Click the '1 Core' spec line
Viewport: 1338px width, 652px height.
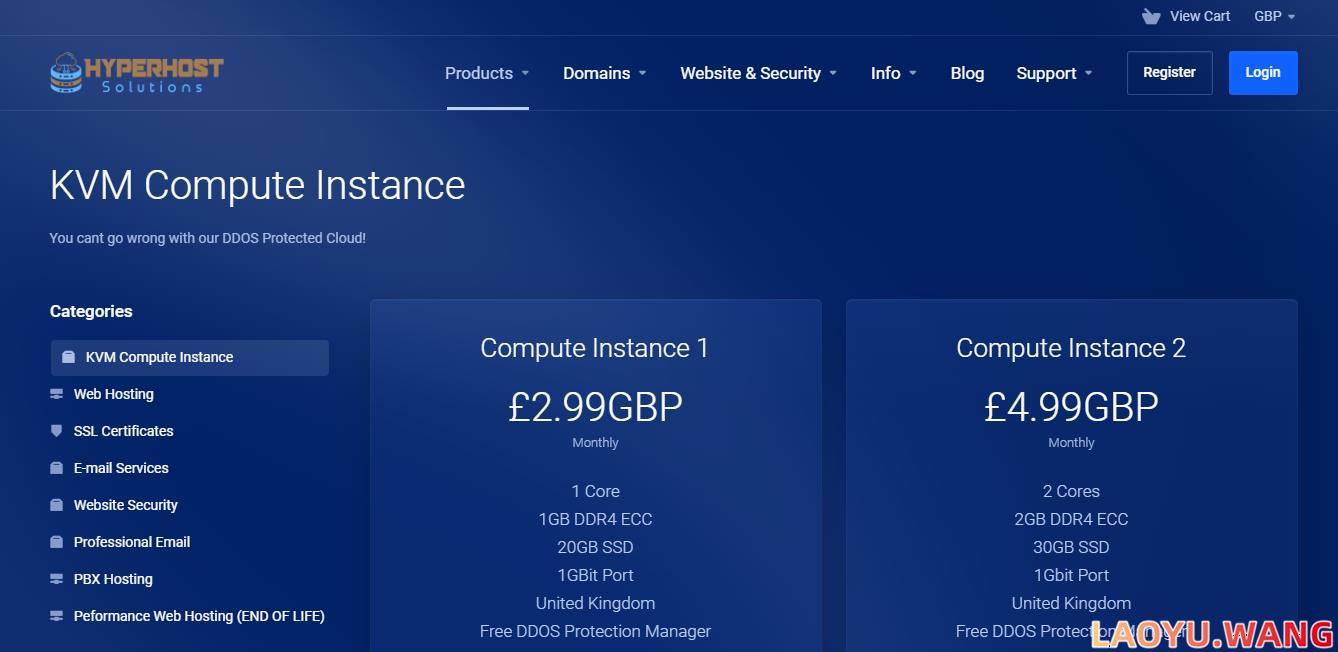tap(595, 491)
